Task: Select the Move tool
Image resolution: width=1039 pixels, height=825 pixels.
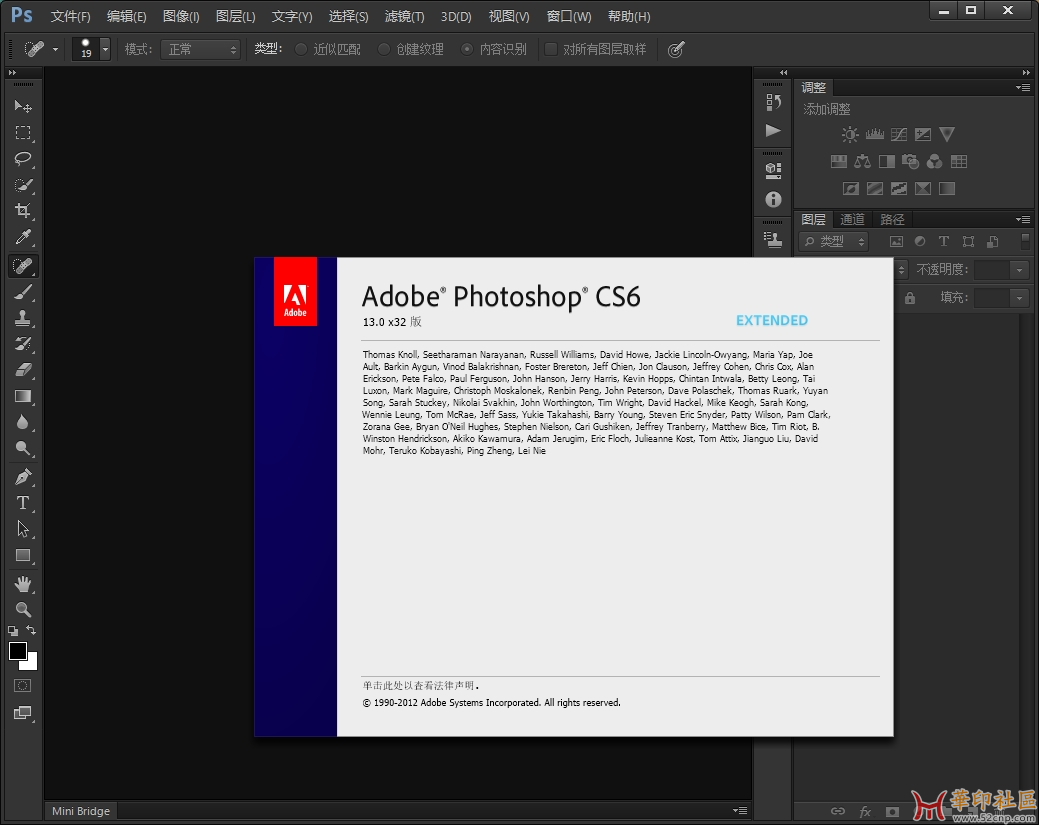Action: (x=23, y=107)
